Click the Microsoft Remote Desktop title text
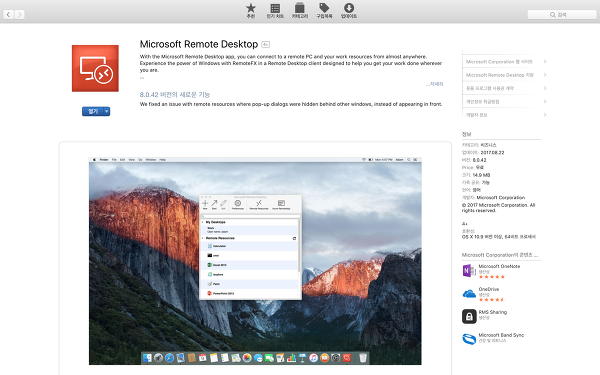The height and width of the screenshot is (375, 600). (199, 44)
